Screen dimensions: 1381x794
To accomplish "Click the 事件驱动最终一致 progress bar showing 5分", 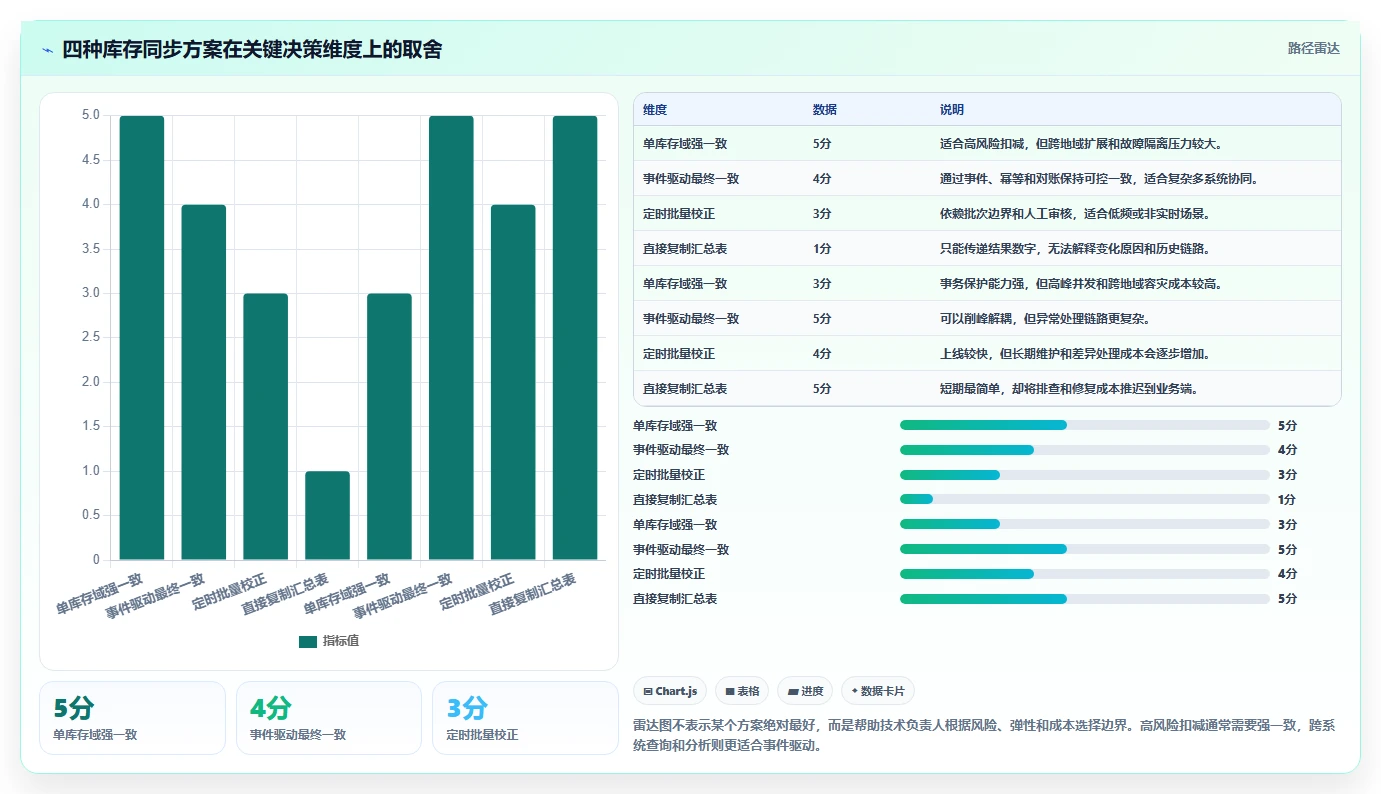I will click(x=1085, y=549).
